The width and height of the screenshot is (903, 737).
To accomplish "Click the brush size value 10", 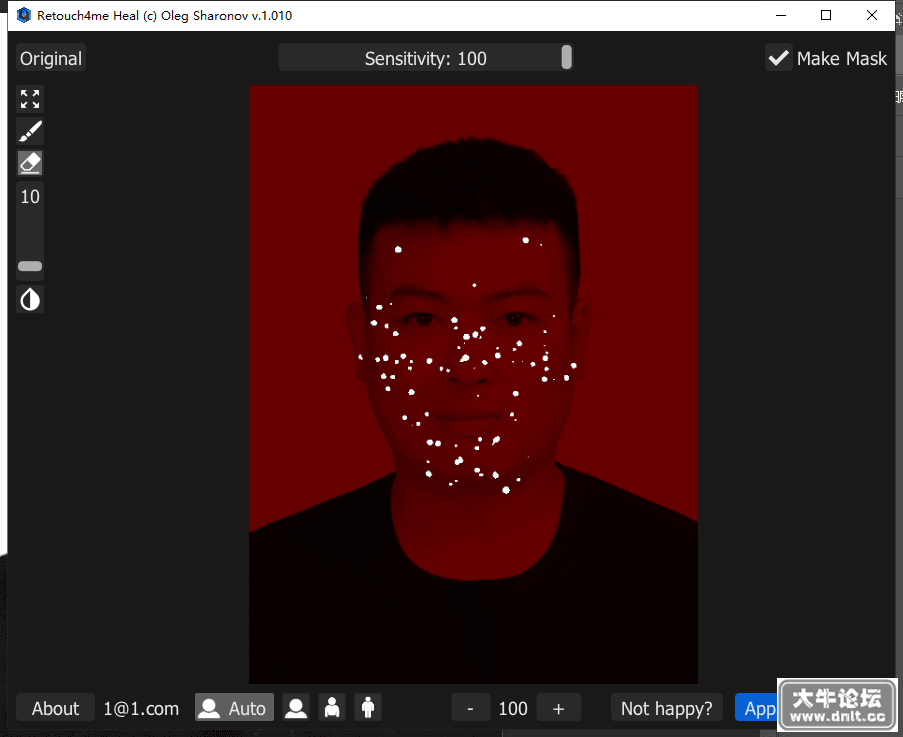I will click(x=30, y=197).
